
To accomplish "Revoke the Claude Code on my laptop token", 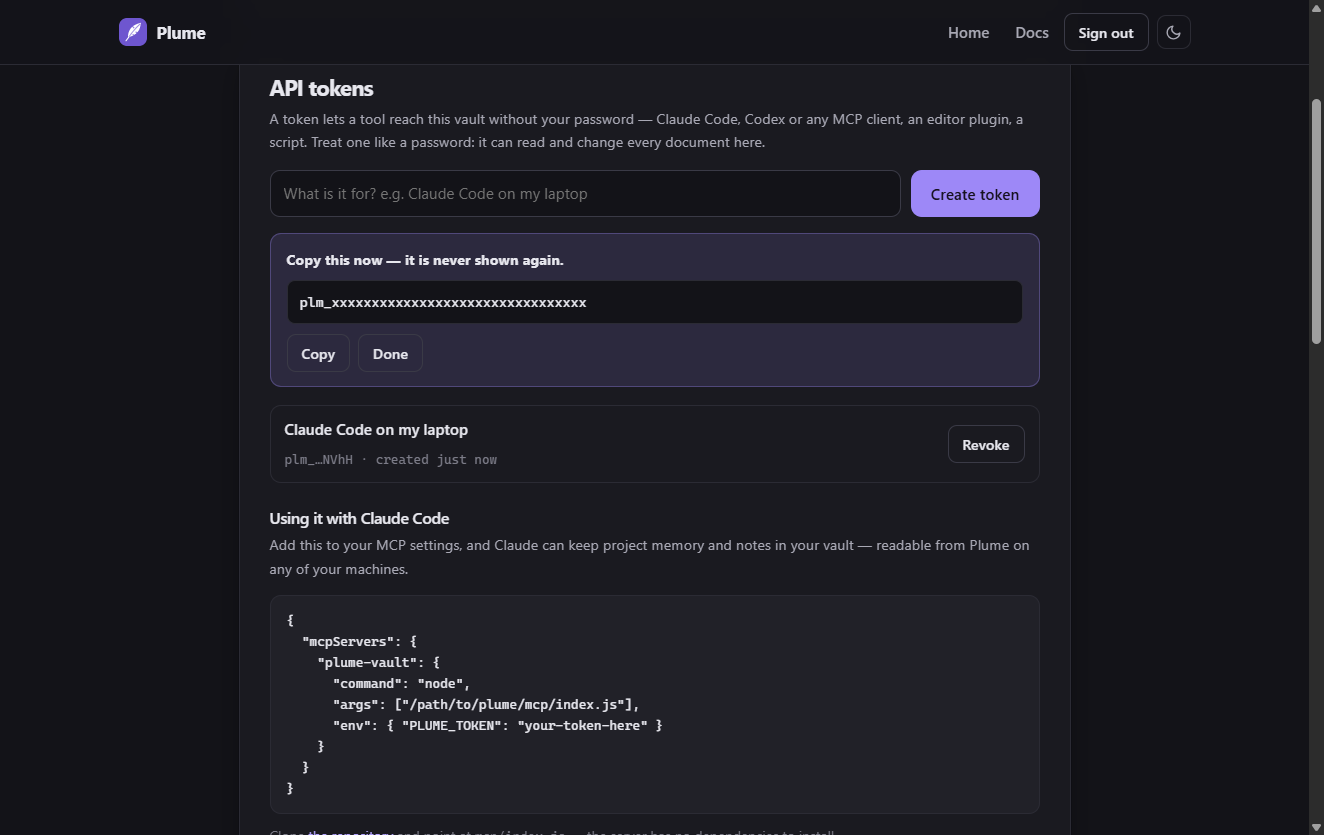I will pyautogui.click(x=986, y=445).
